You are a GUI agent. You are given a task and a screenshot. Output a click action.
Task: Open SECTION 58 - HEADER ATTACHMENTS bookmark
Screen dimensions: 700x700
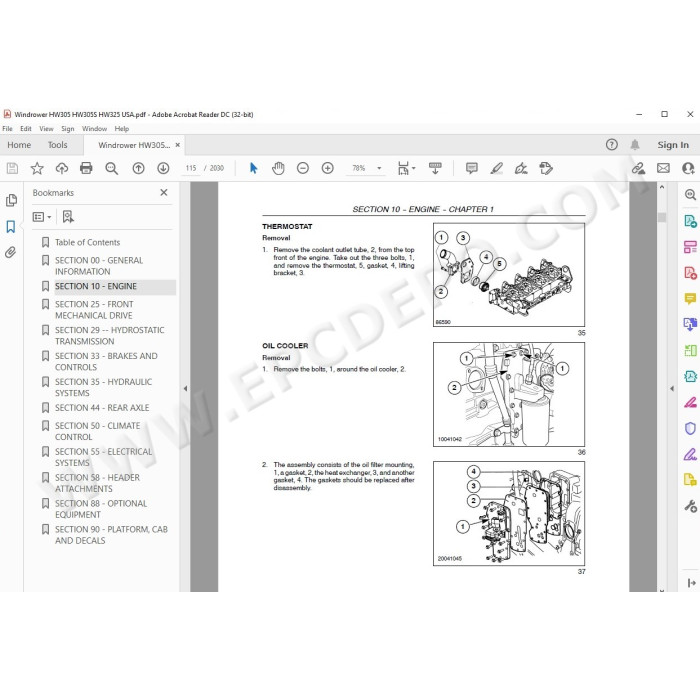(97, 483)
